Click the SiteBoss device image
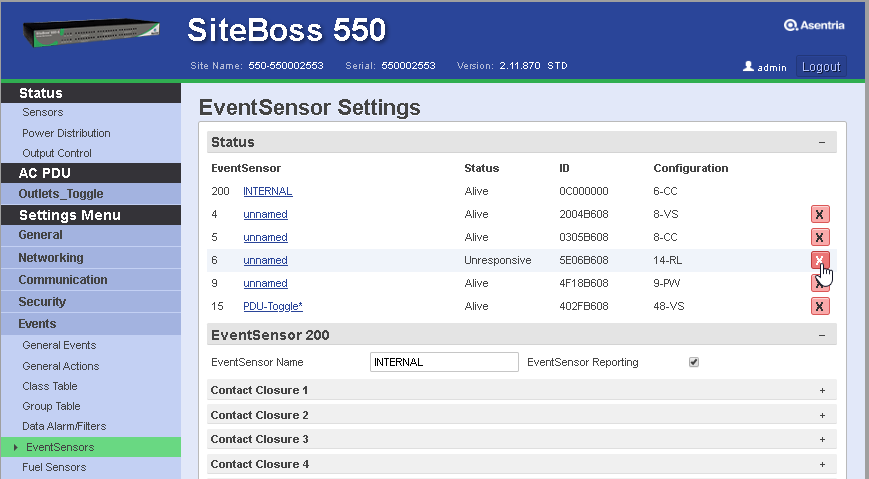The width and height of the screenshot is (869, 479). point(91,39)
